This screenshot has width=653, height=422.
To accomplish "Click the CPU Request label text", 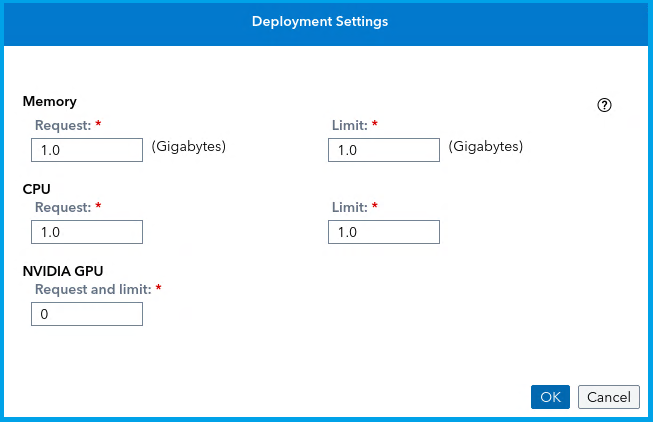I will point(62,207).
